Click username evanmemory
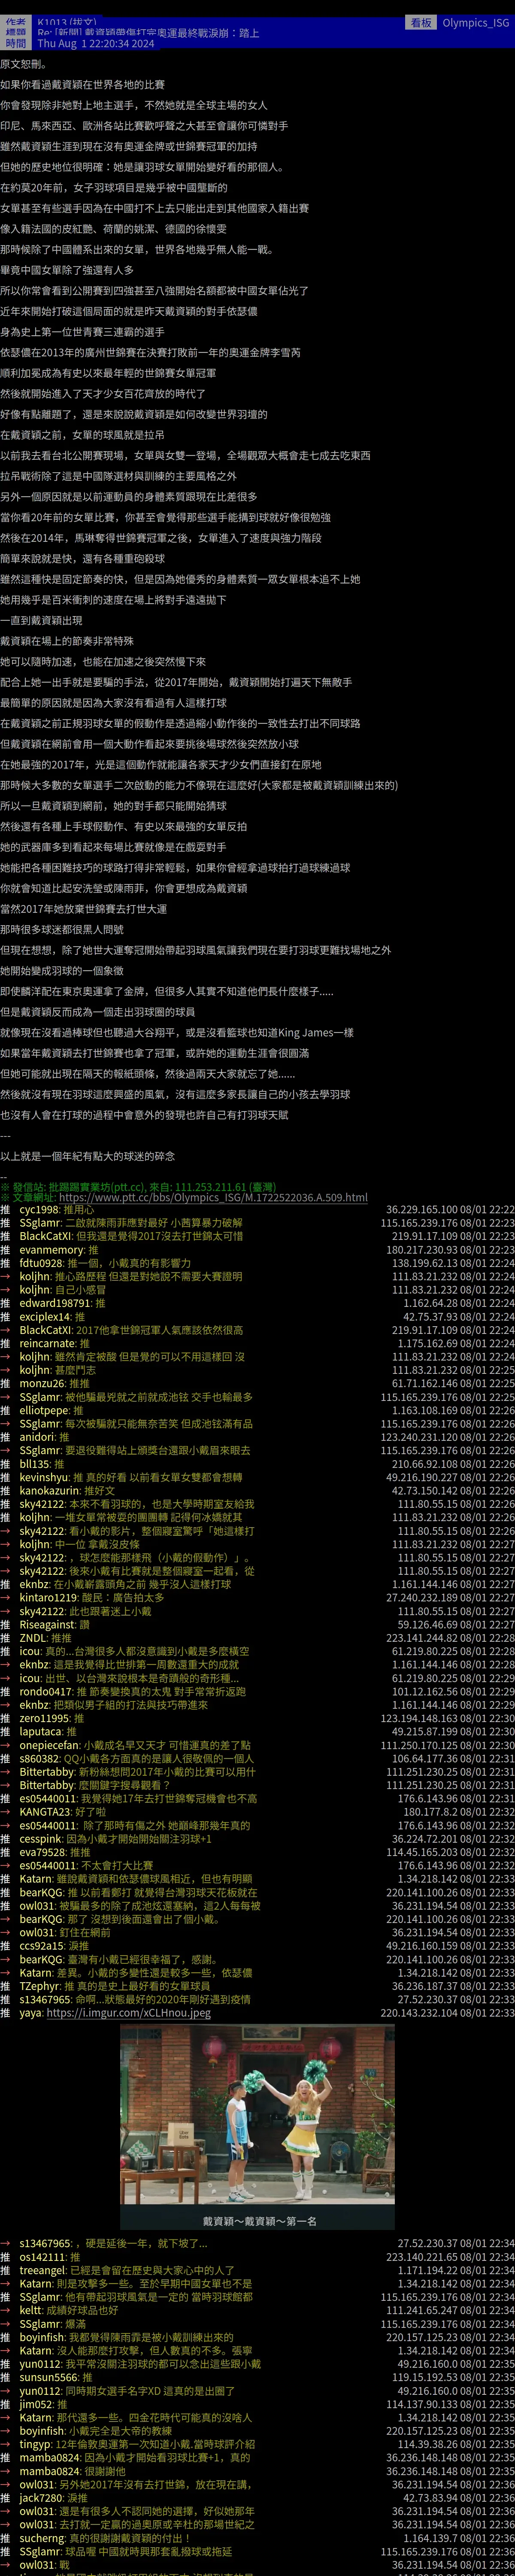The width and height of the screenshot is (515, 2576). pyautogui.click(x=52, y=1250)
